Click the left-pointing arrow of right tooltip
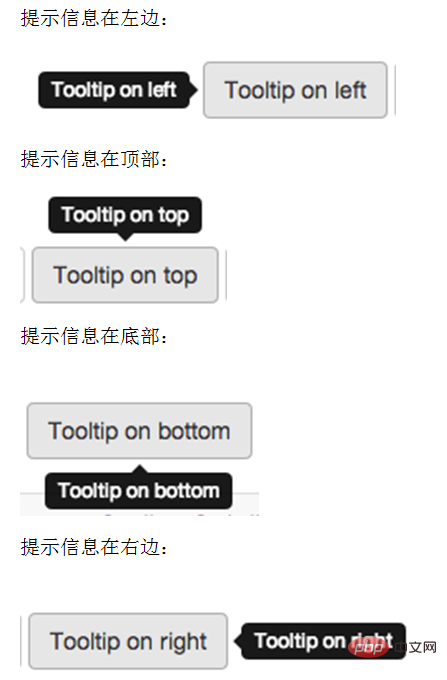 point(238,641)
